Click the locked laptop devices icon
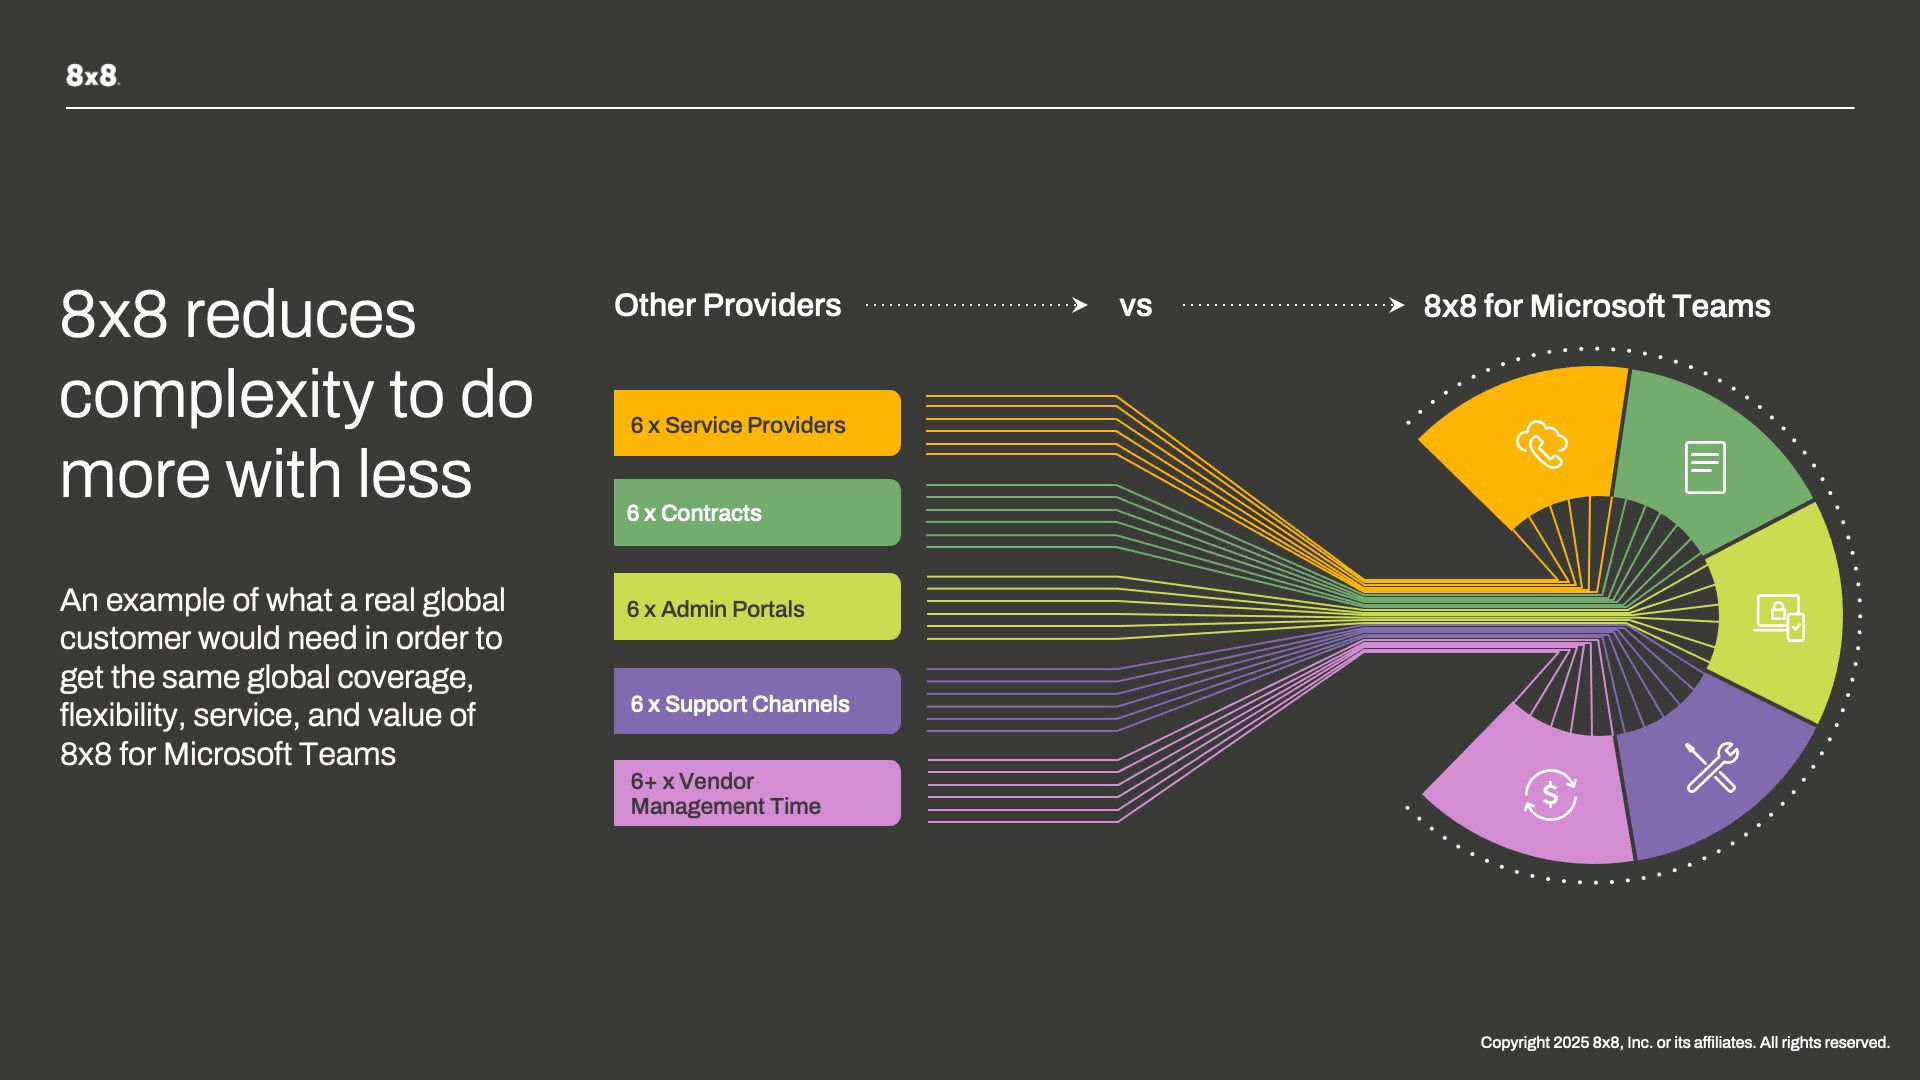1920x1080 pixels. pyautogui.click(x=1779, y=617)
